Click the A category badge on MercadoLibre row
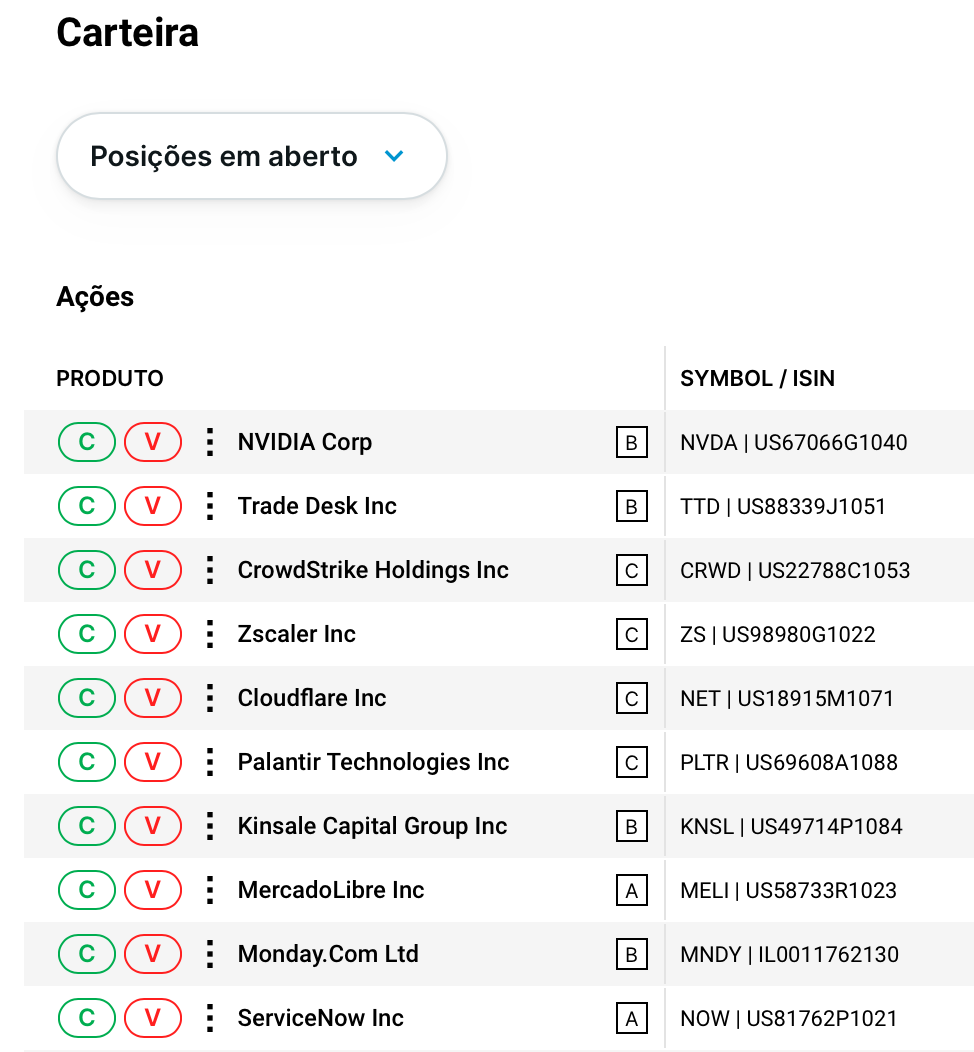Screen dimensions: 974x1052 click(631, 891)
